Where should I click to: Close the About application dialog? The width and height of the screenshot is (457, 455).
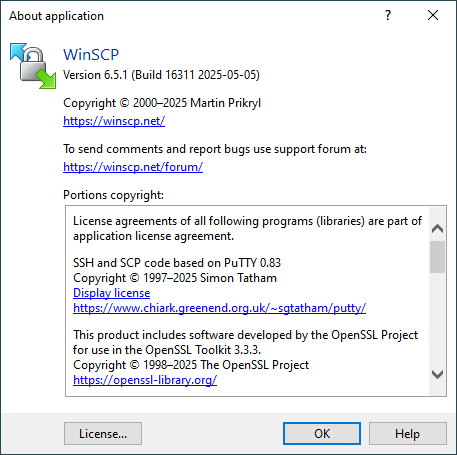pos(433,15)
